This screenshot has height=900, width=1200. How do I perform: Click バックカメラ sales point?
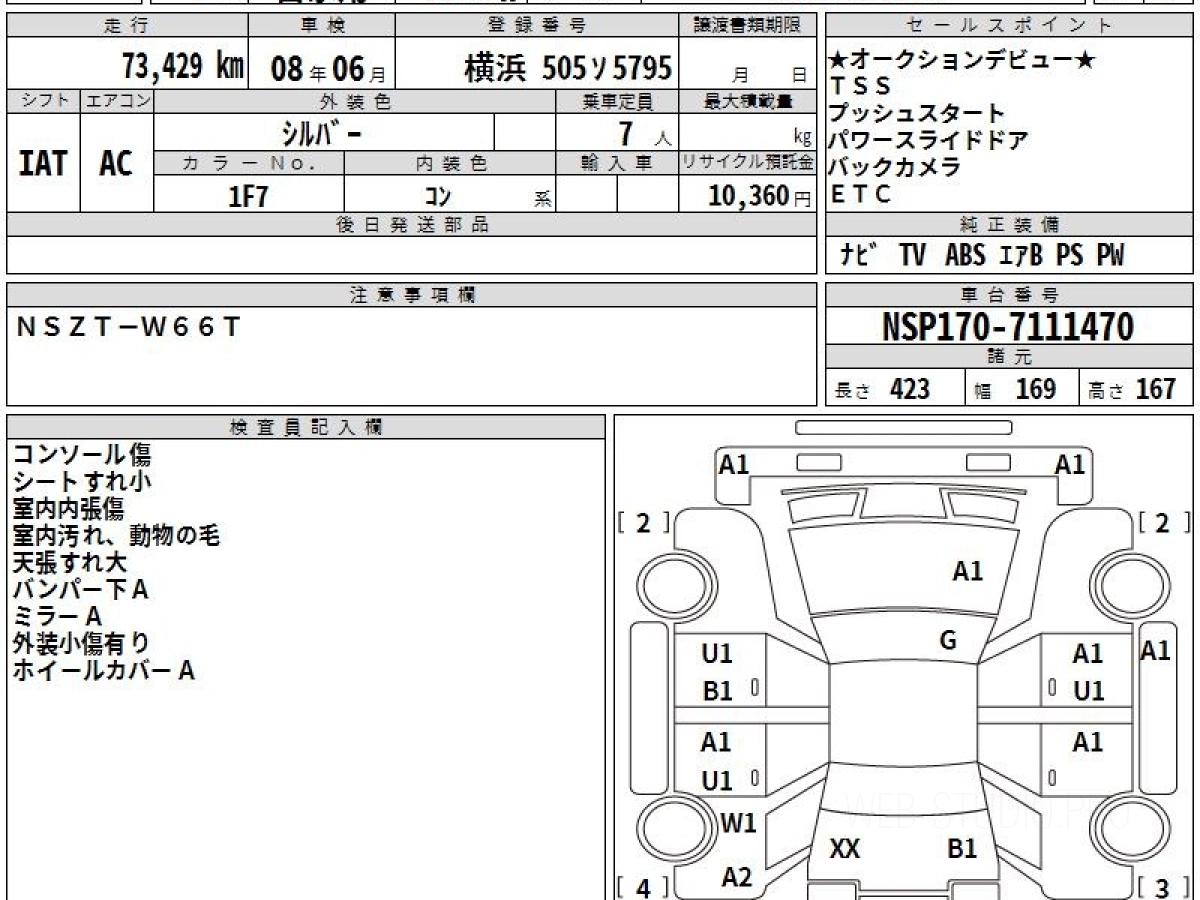coord(895,167)
